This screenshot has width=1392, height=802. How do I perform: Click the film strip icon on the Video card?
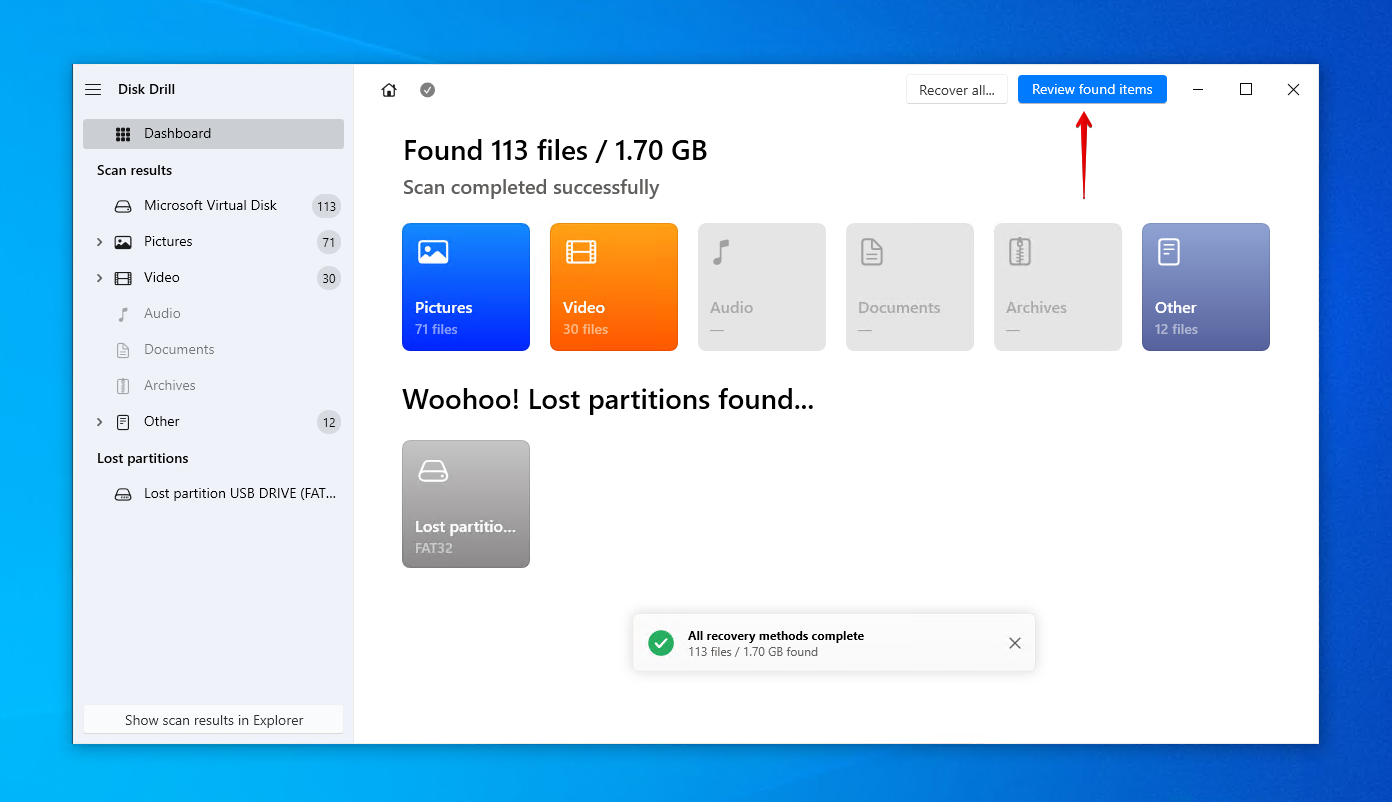(581, 252)
